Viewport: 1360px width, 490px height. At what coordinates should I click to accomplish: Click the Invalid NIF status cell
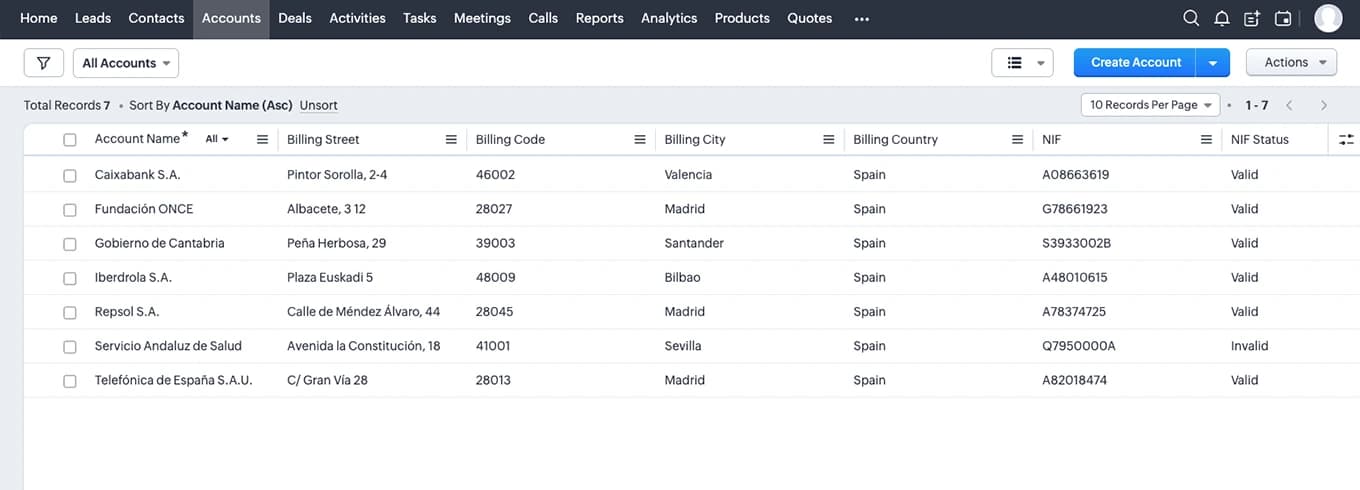(1250, 347)
